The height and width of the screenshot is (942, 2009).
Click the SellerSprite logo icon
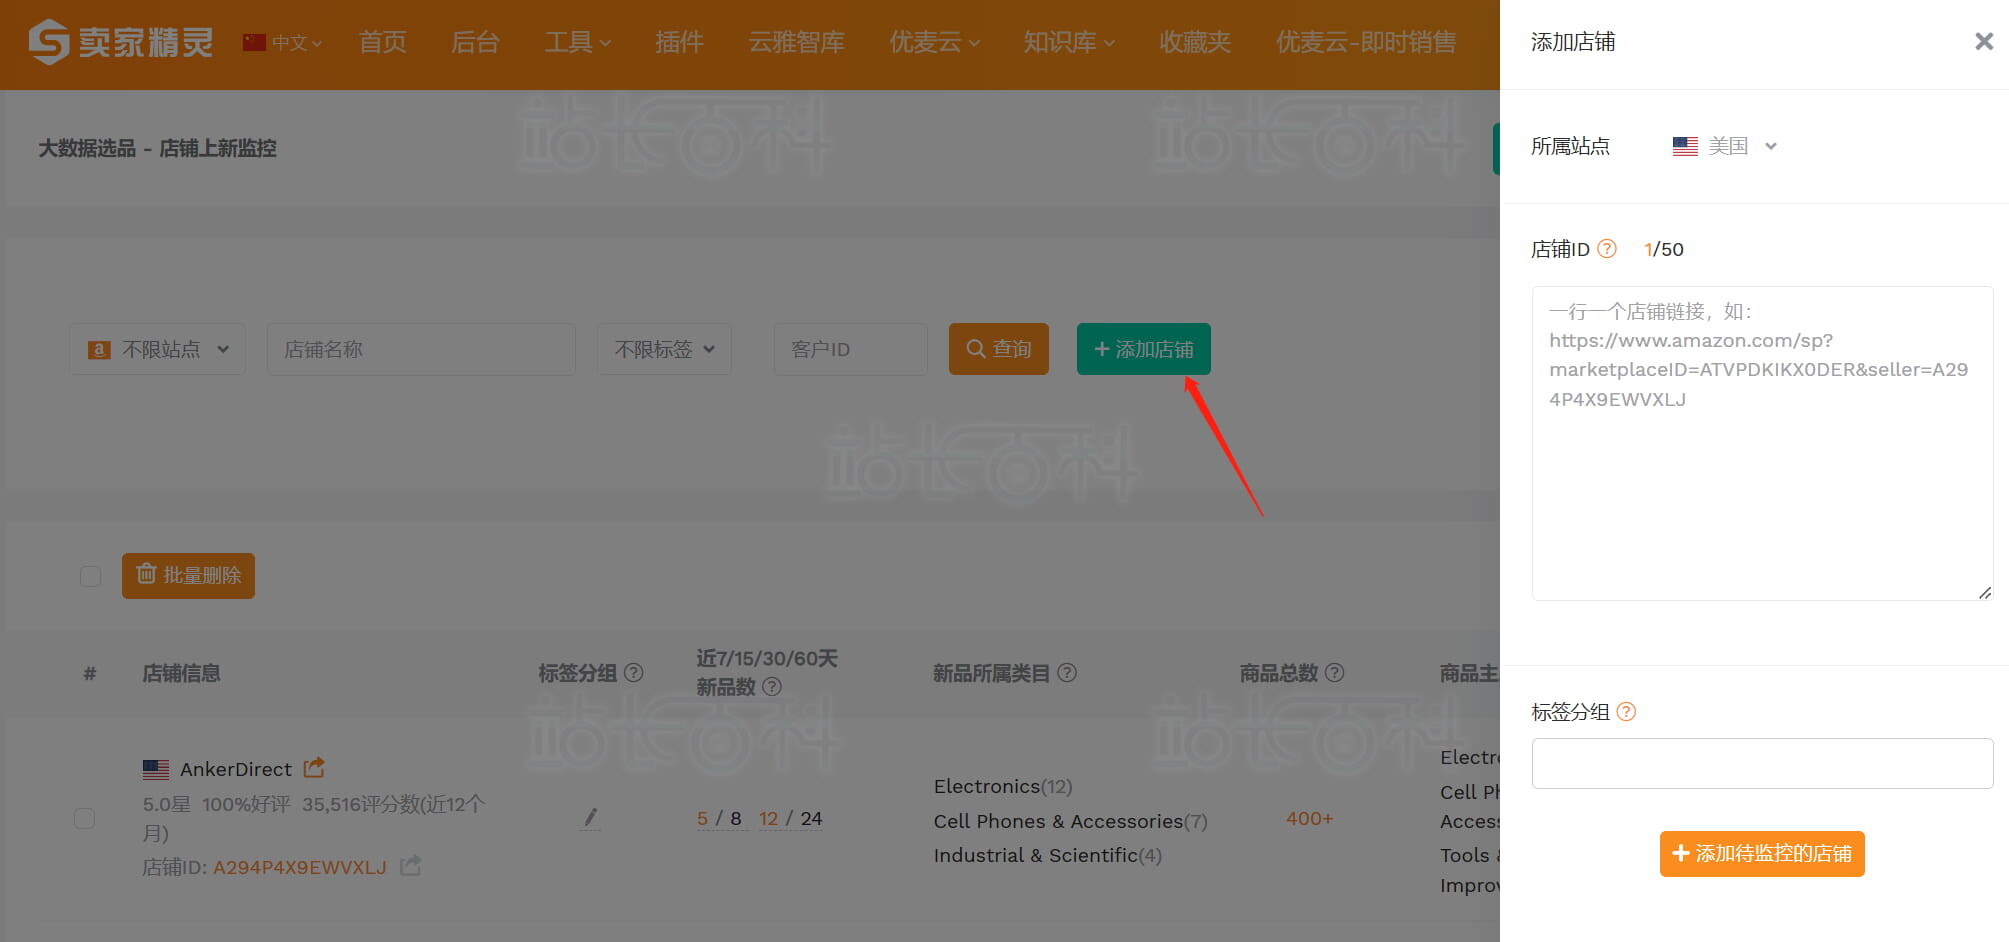[48, 42]
